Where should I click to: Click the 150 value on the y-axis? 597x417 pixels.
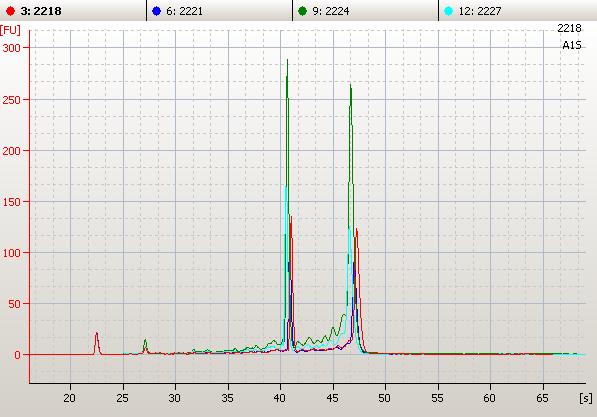click(11, 202)
